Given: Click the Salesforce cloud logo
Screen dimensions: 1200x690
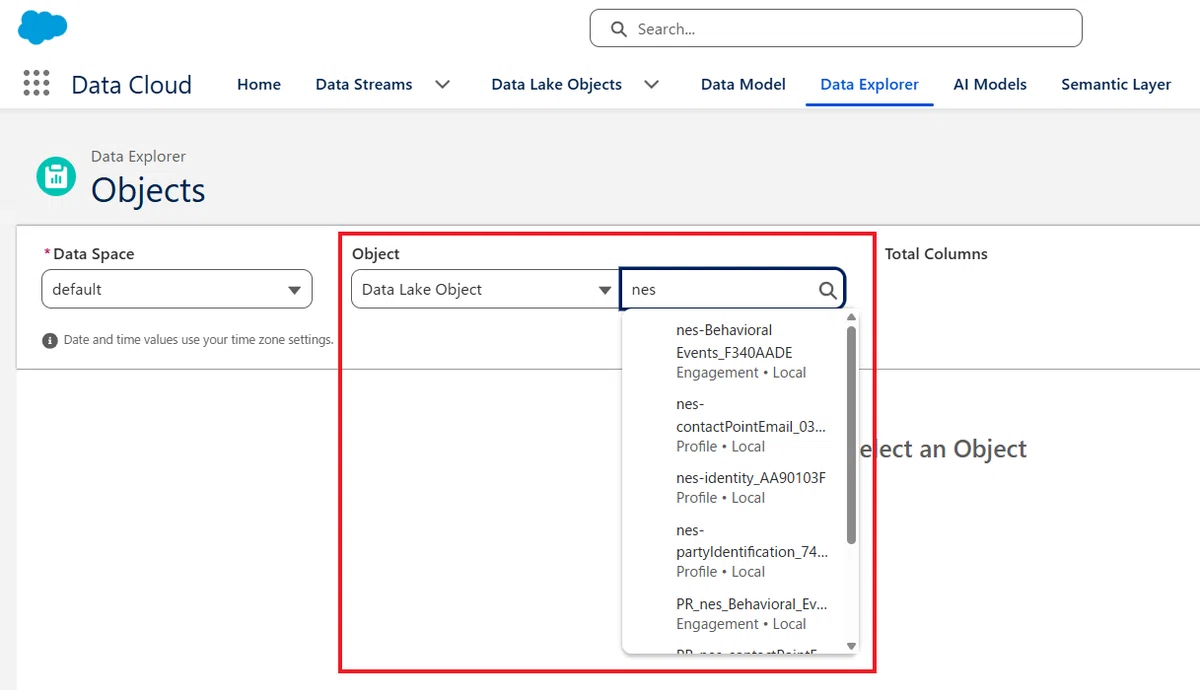Looking at the screenshot, I should (43, 27).
